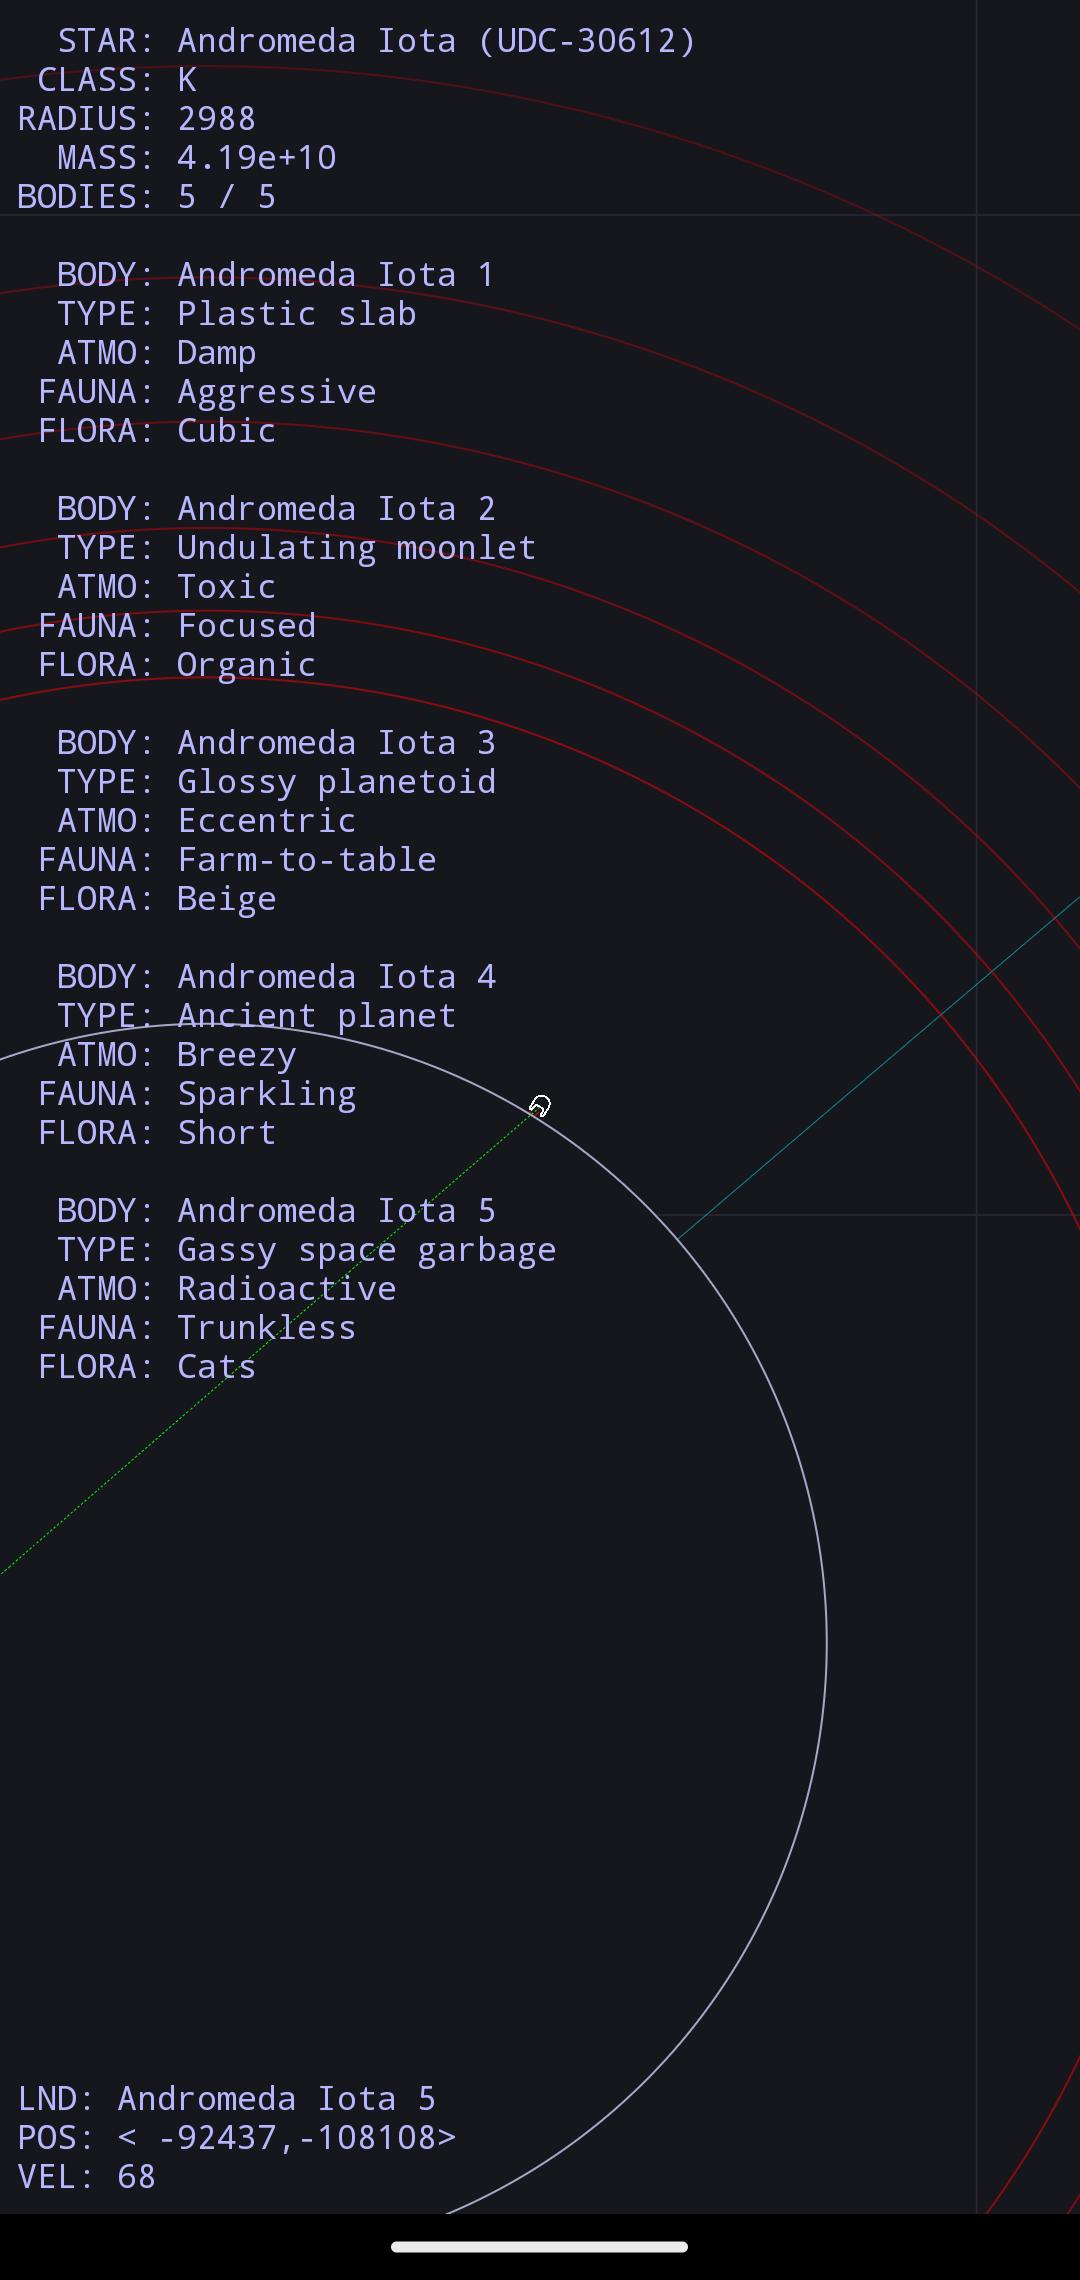Click type Plastic slab
Image resolution: width=1080 pixels, height=2280 pixels.
(297, 314)
